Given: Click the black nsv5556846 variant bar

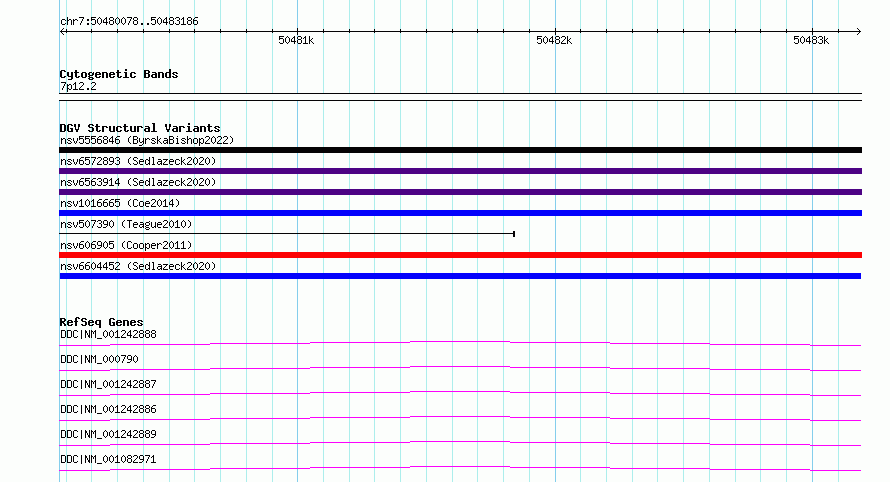Looking at the screenshot, I should tap(460, 150).
